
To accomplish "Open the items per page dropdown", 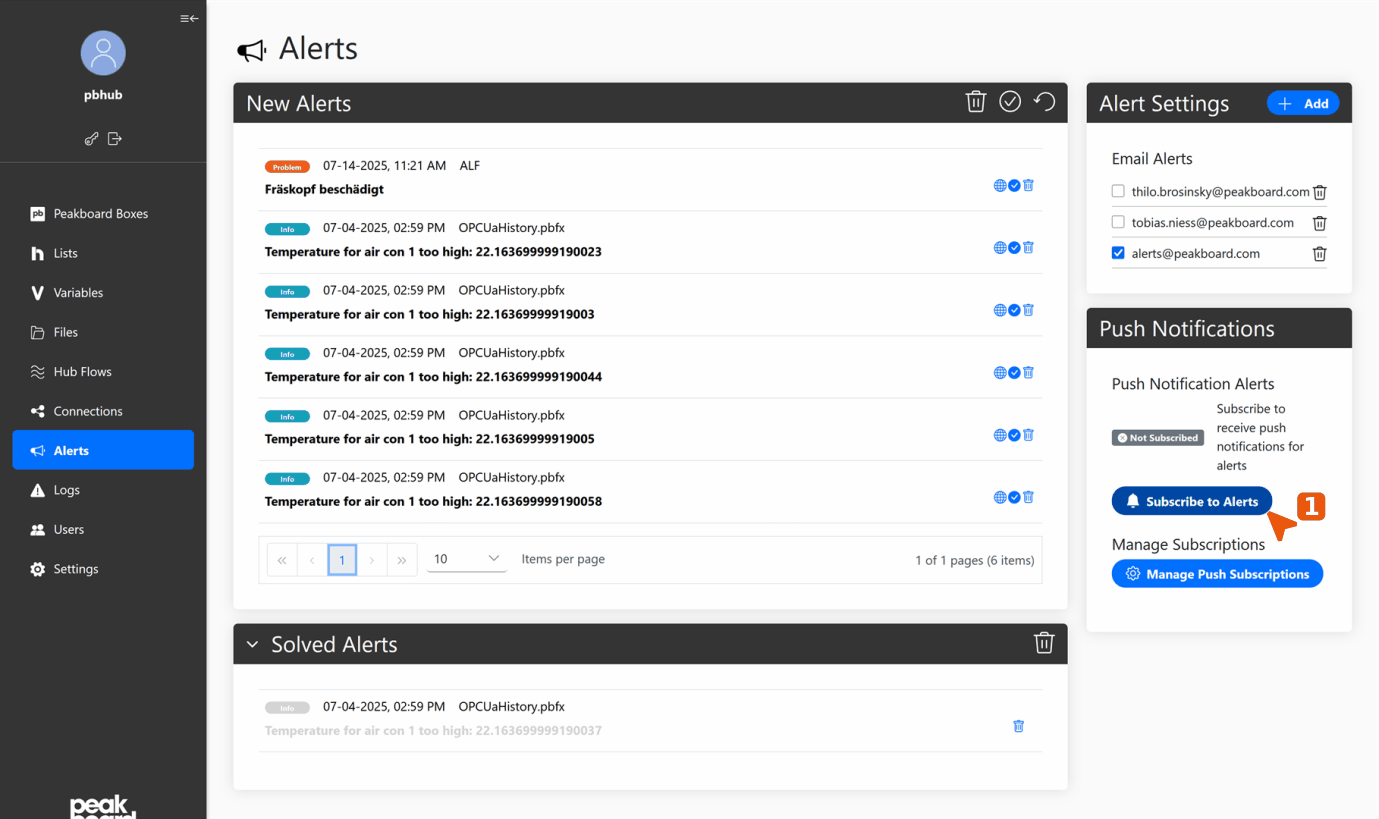I will tap(466, 559).
